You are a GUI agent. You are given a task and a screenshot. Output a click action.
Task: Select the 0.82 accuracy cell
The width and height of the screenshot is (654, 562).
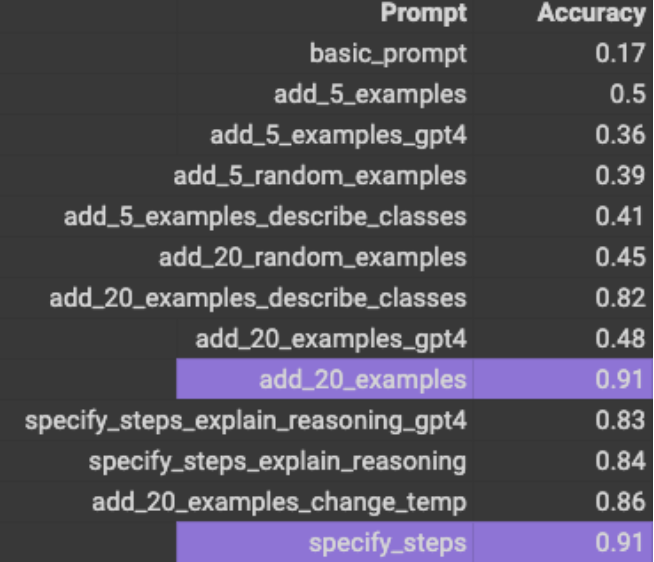click(620, 298)
